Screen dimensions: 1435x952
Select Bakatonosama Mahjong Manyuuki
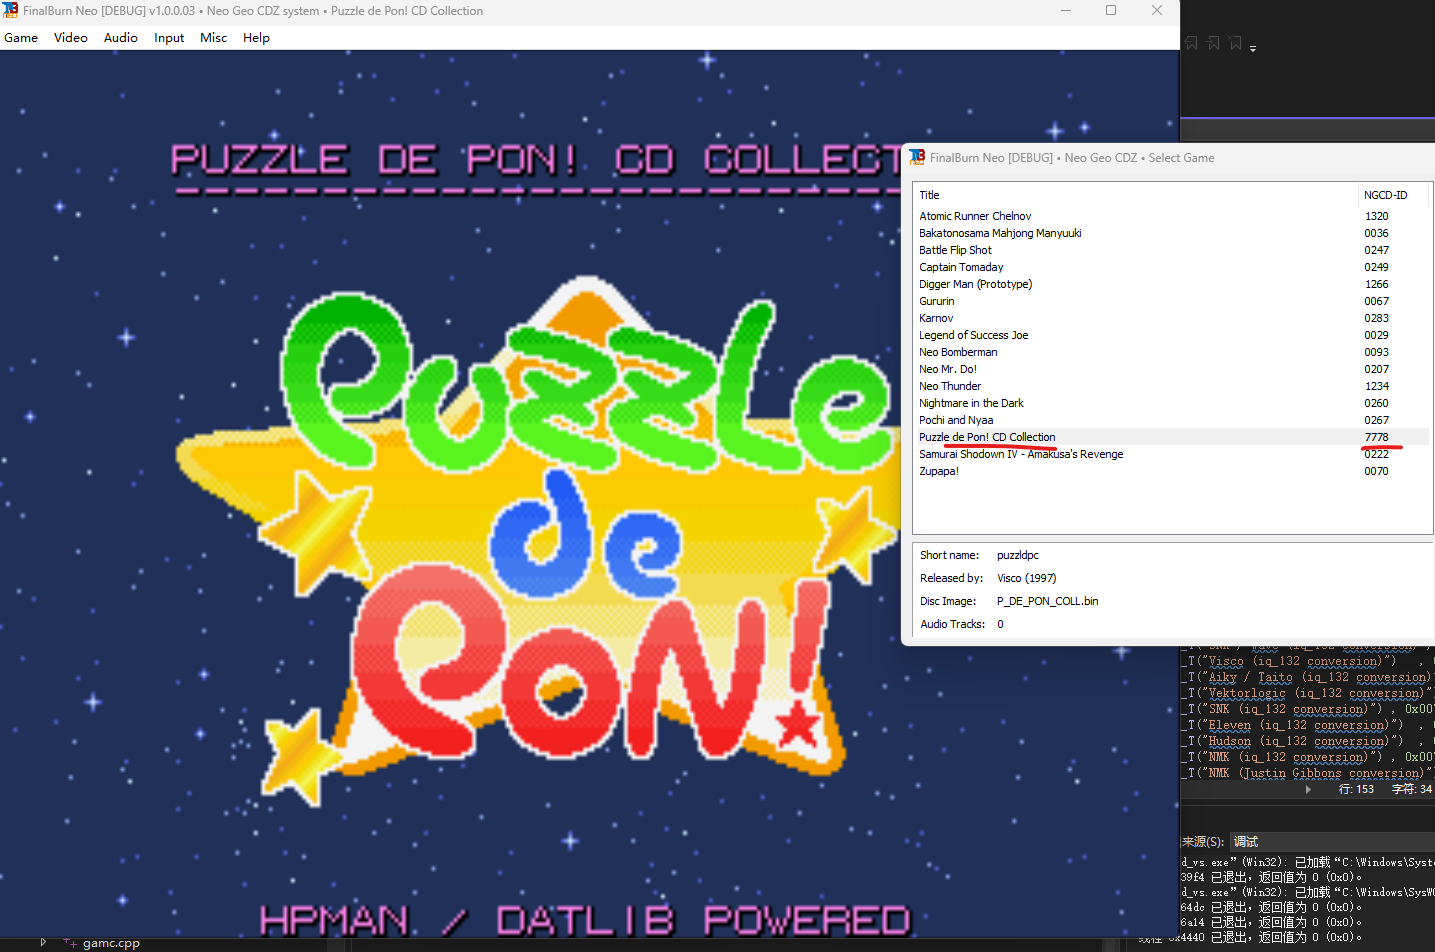click(1000, 233)
